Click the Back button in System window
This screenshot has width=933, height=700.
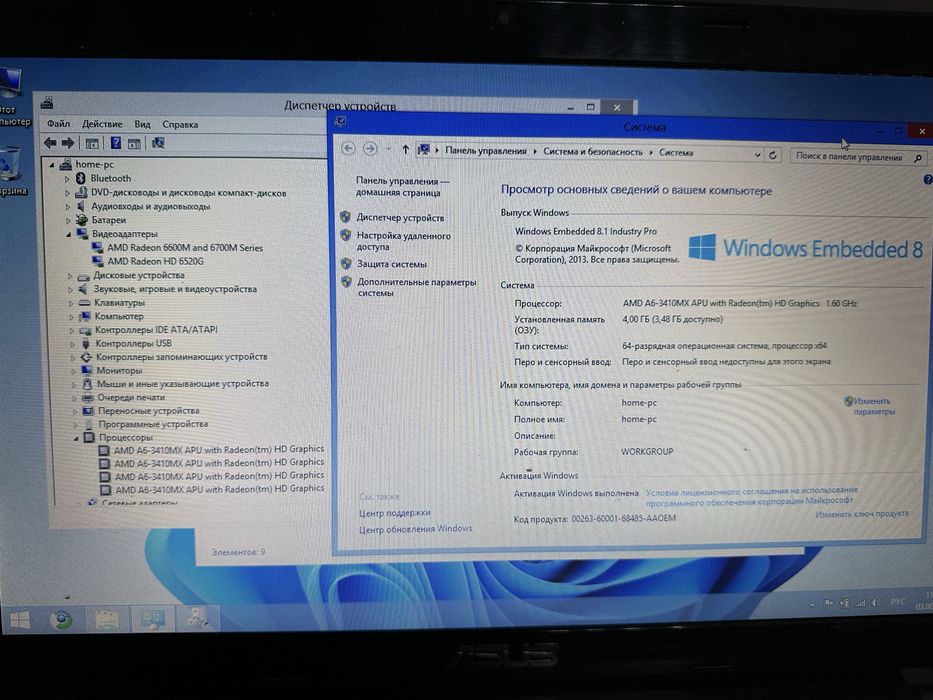pyautogui.click(x=349, y=149)
